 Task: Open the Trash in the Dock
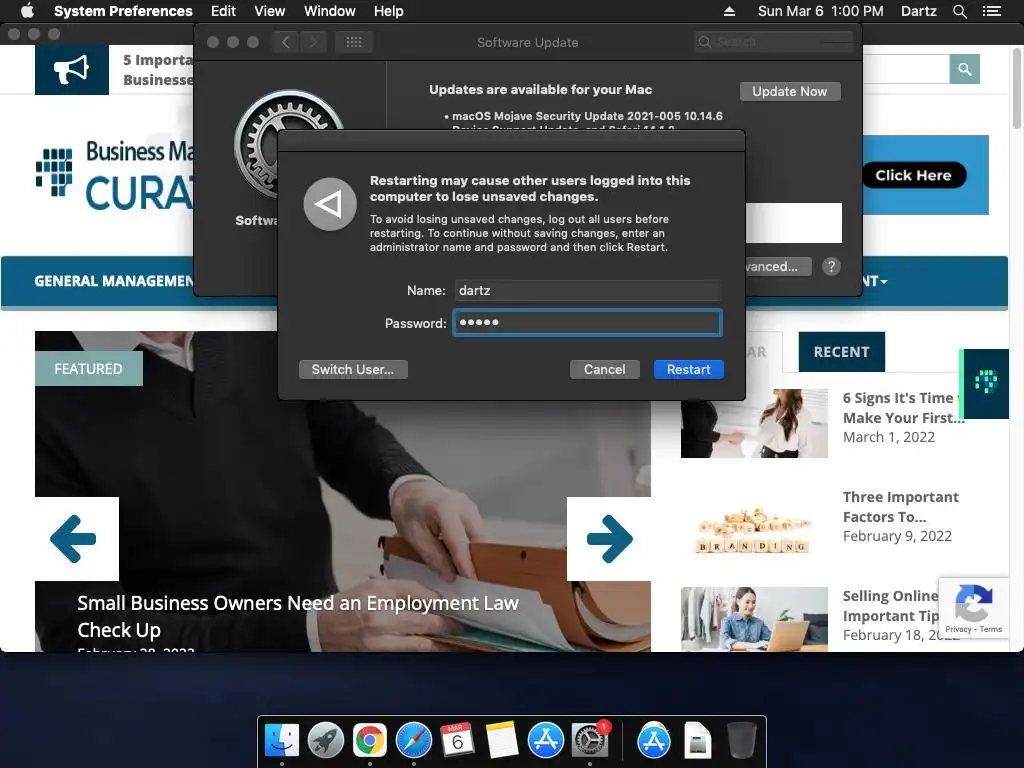[x=741, y=741]
